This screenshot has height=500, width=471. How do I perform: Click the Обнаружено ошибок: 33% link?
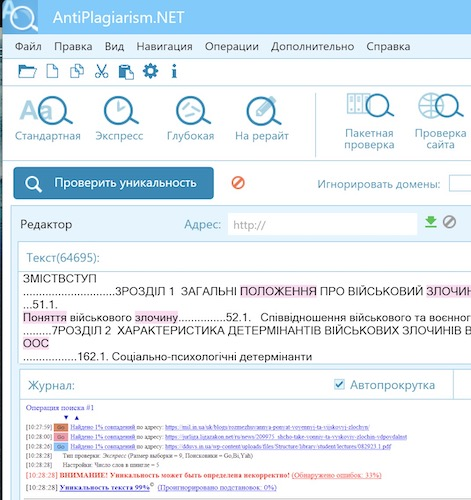click(337, 475)
